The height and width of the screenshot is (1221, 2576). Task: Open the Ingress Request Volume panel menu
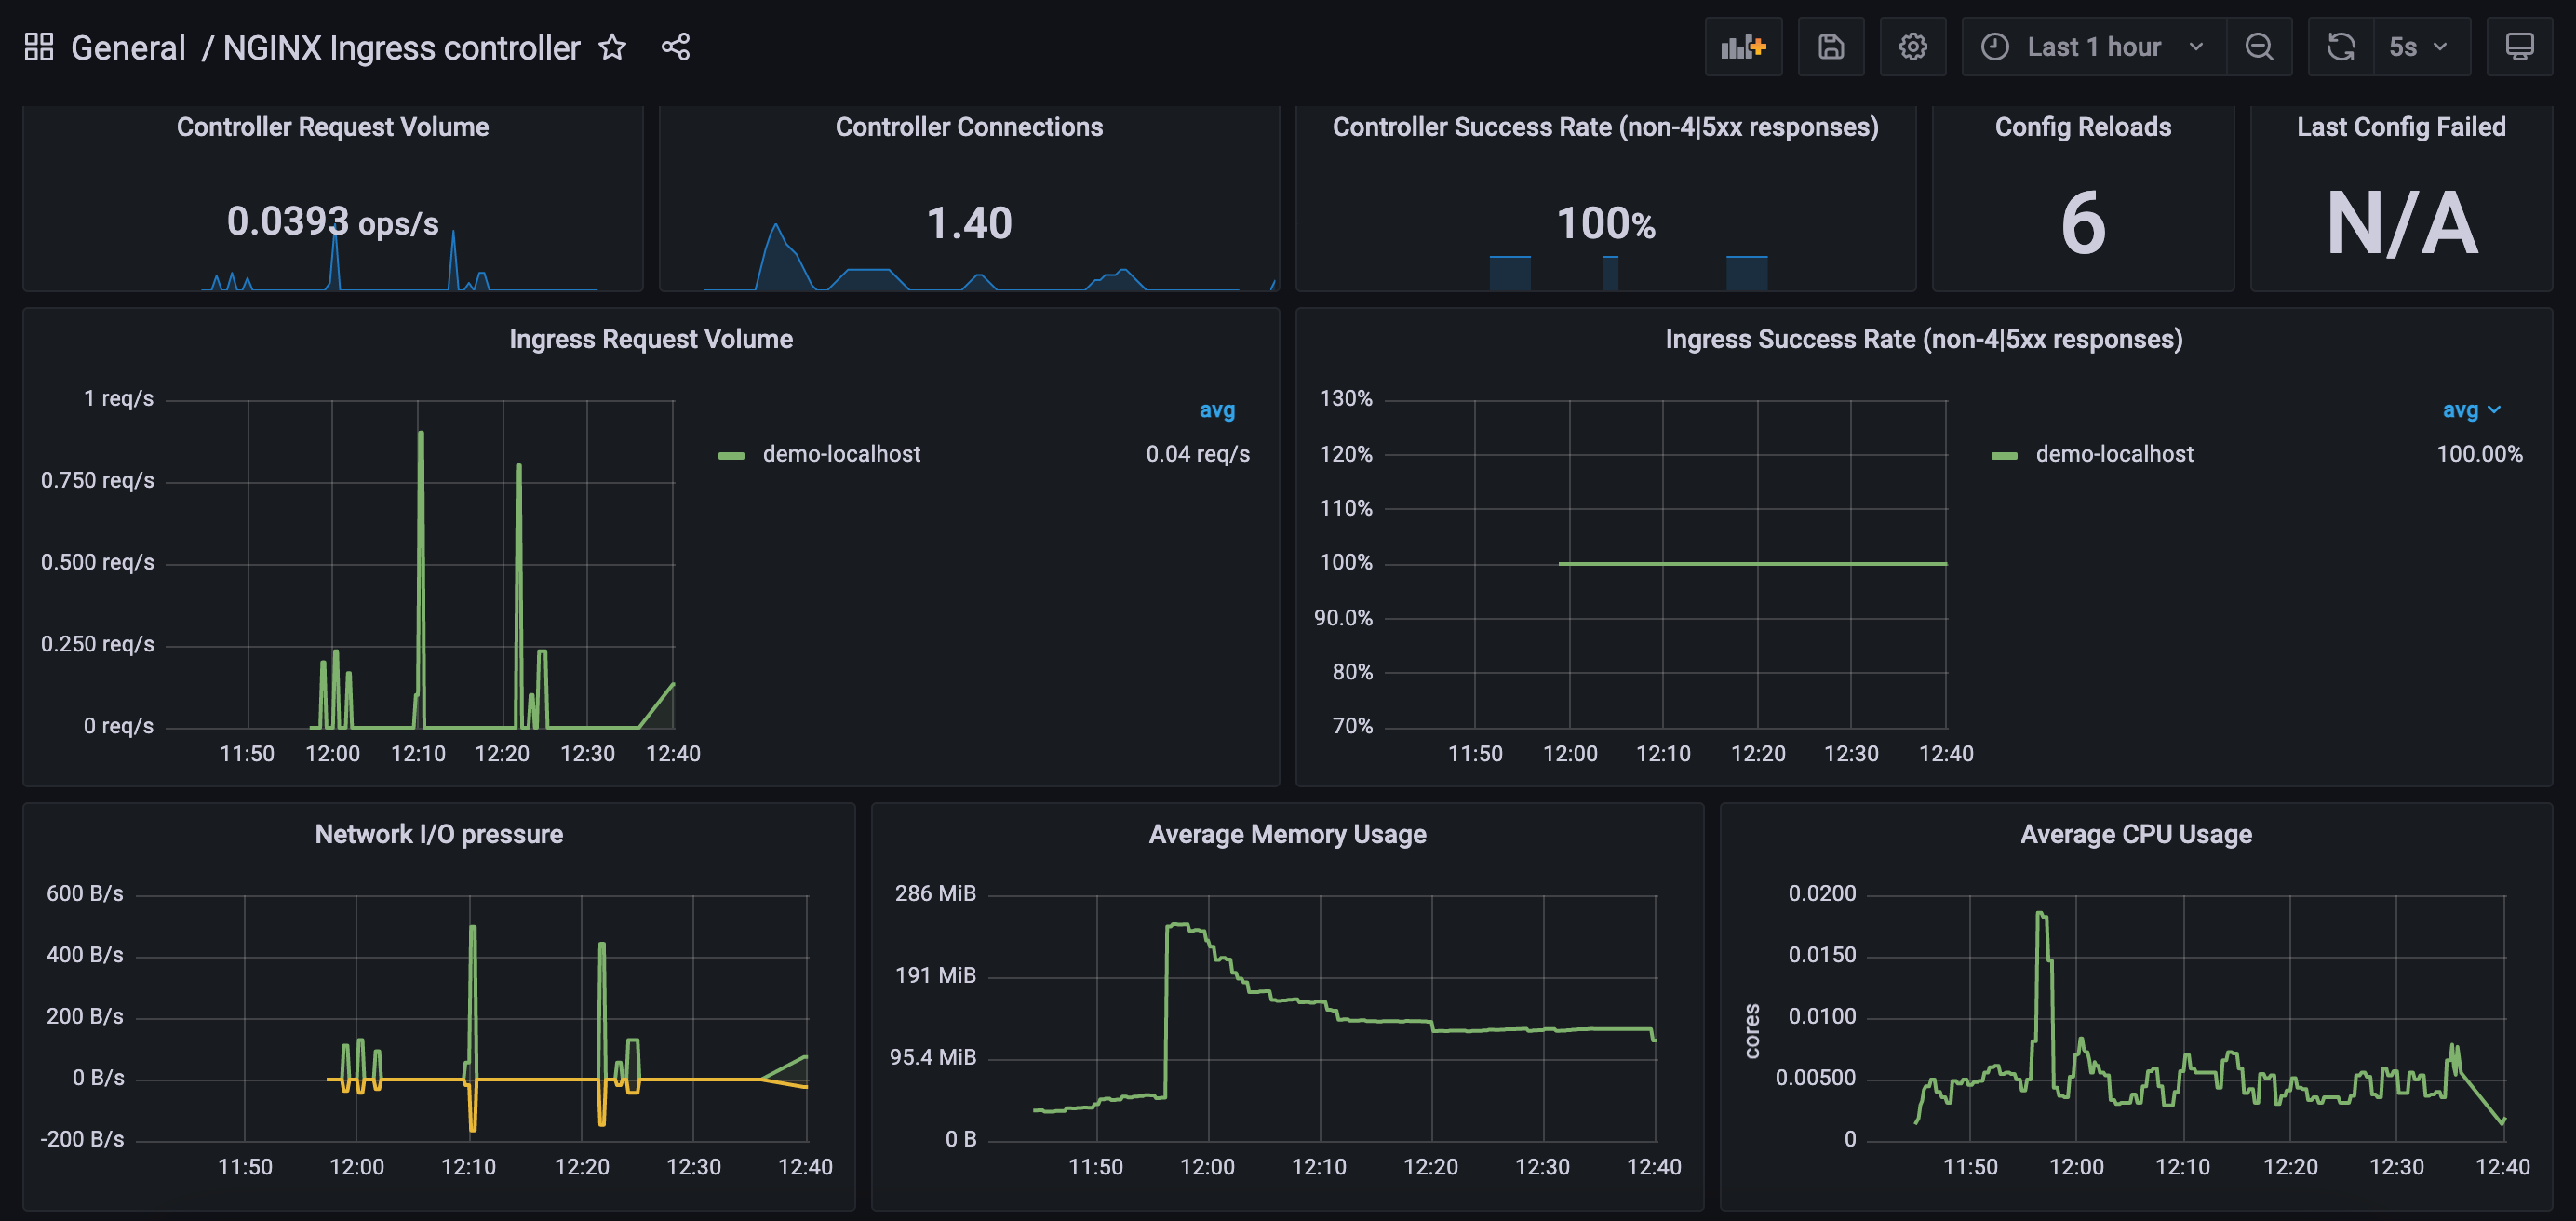pos(651,339)
